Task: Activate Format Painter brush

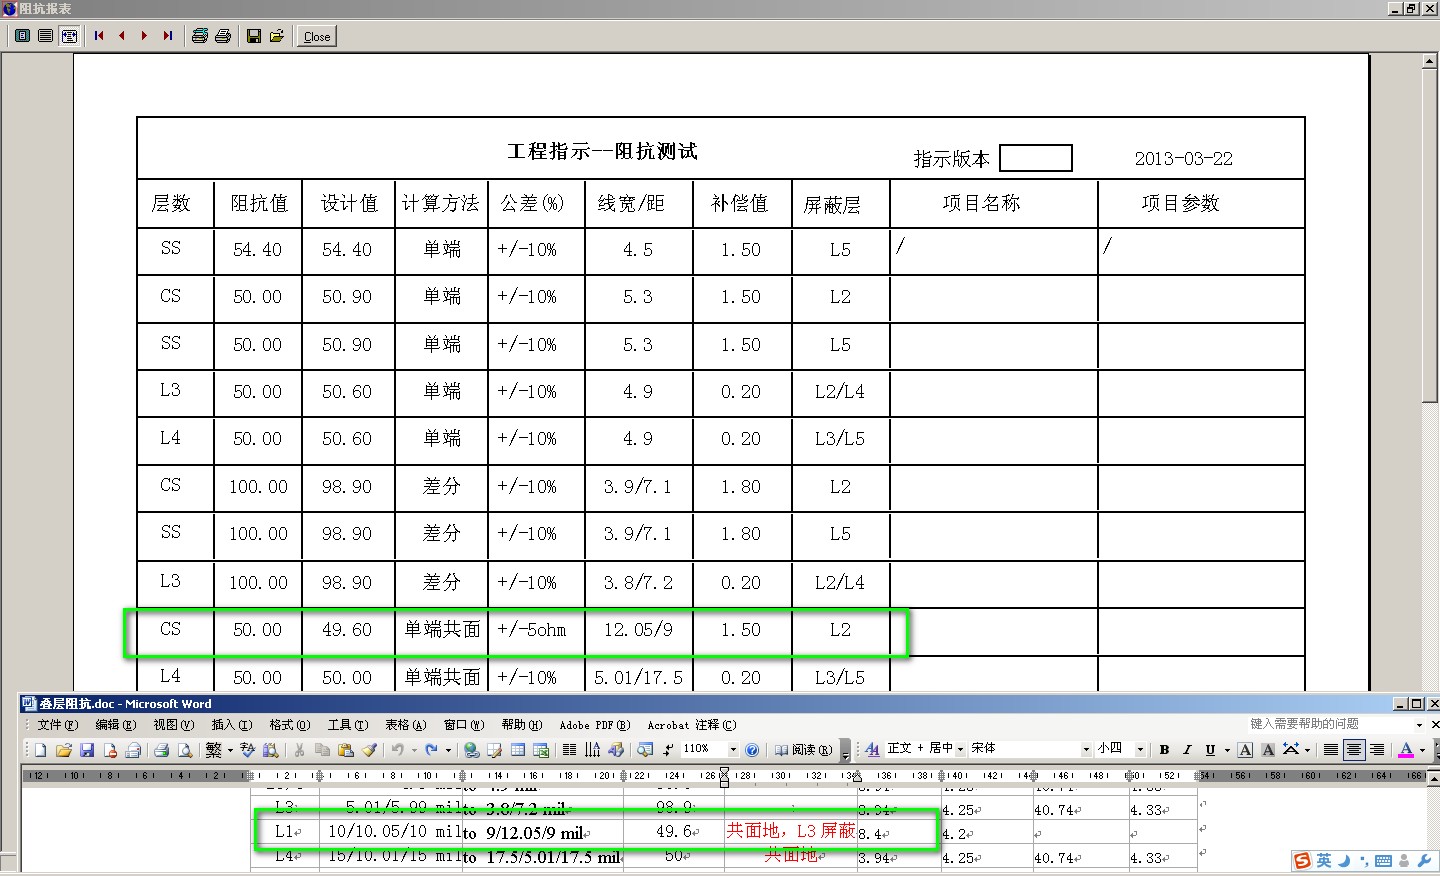Action: (369, 750)
